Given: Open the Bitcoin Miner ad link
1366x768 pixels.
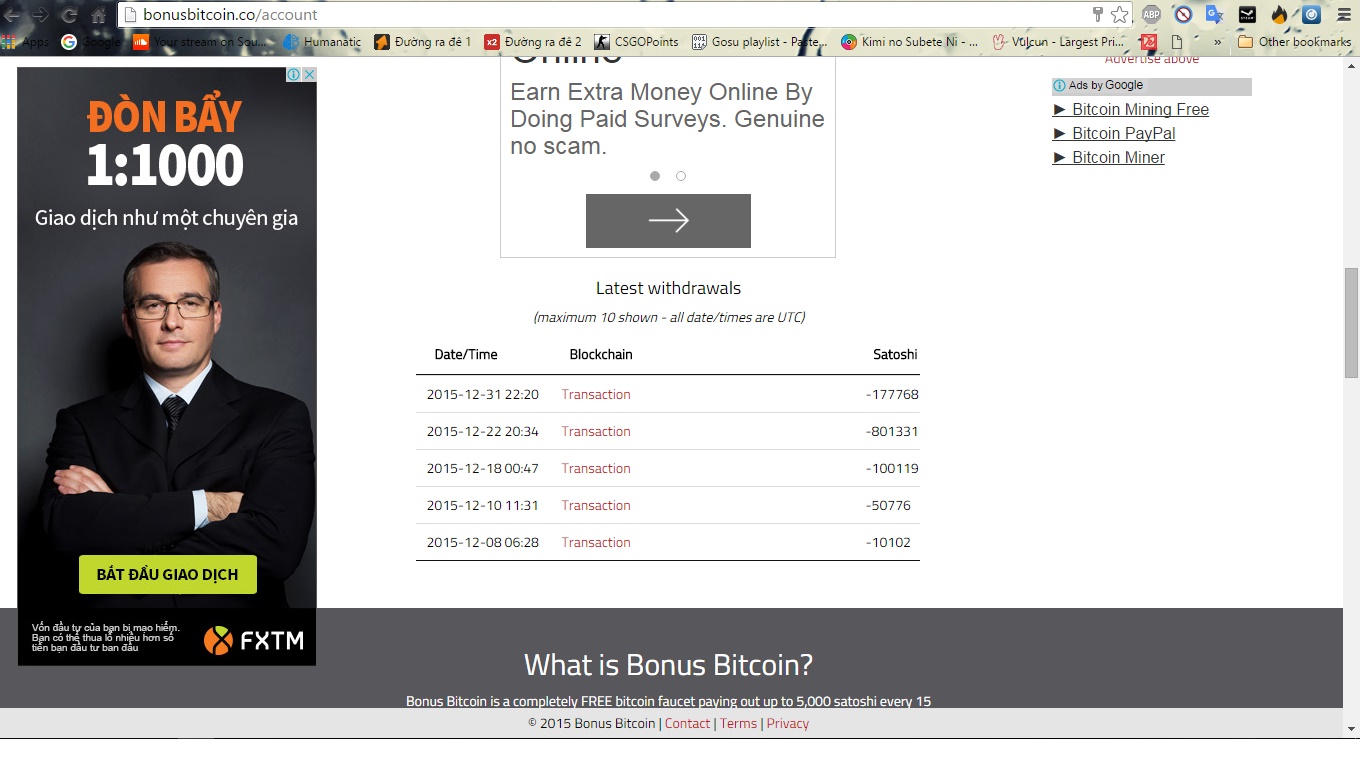Looking at the screenshot, I should tap(1109, 158).
